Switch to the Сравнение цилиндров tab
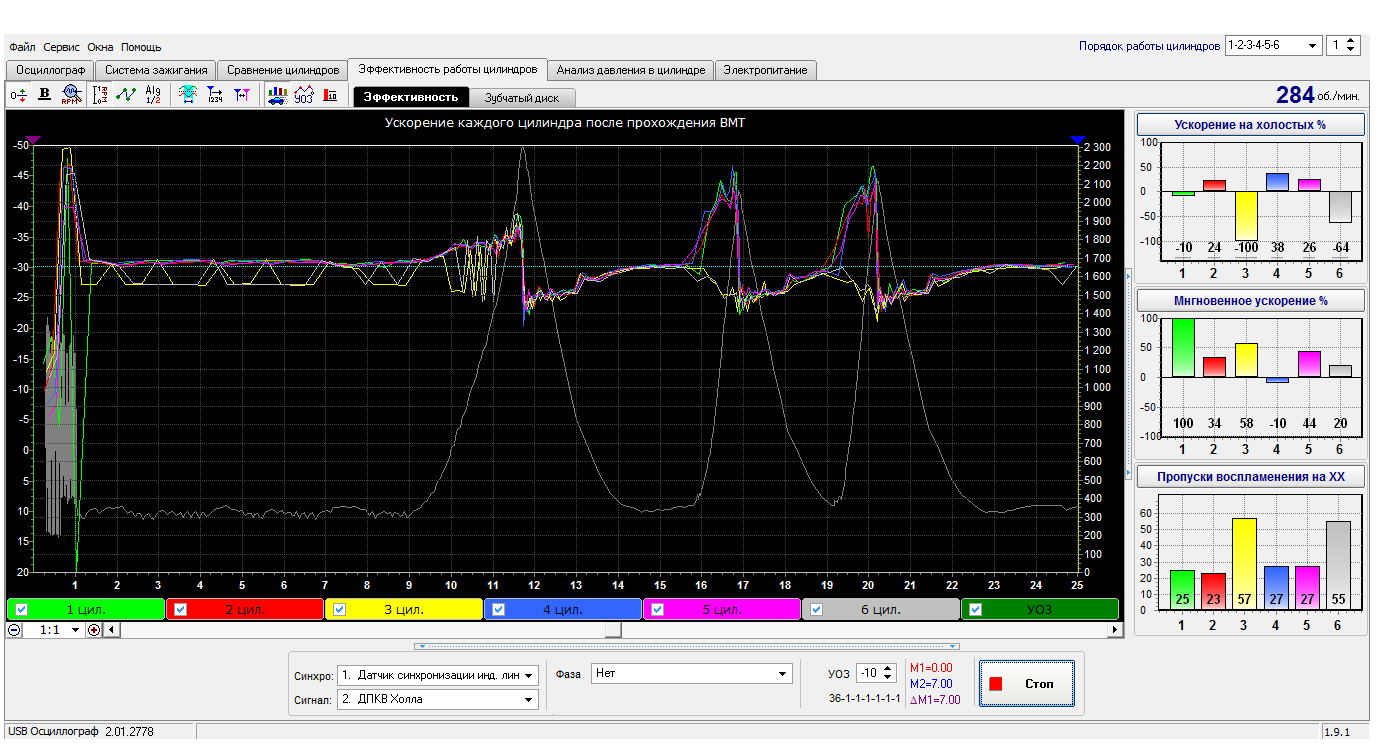Viewport: 1382px width, 744px height. (283, 70)
